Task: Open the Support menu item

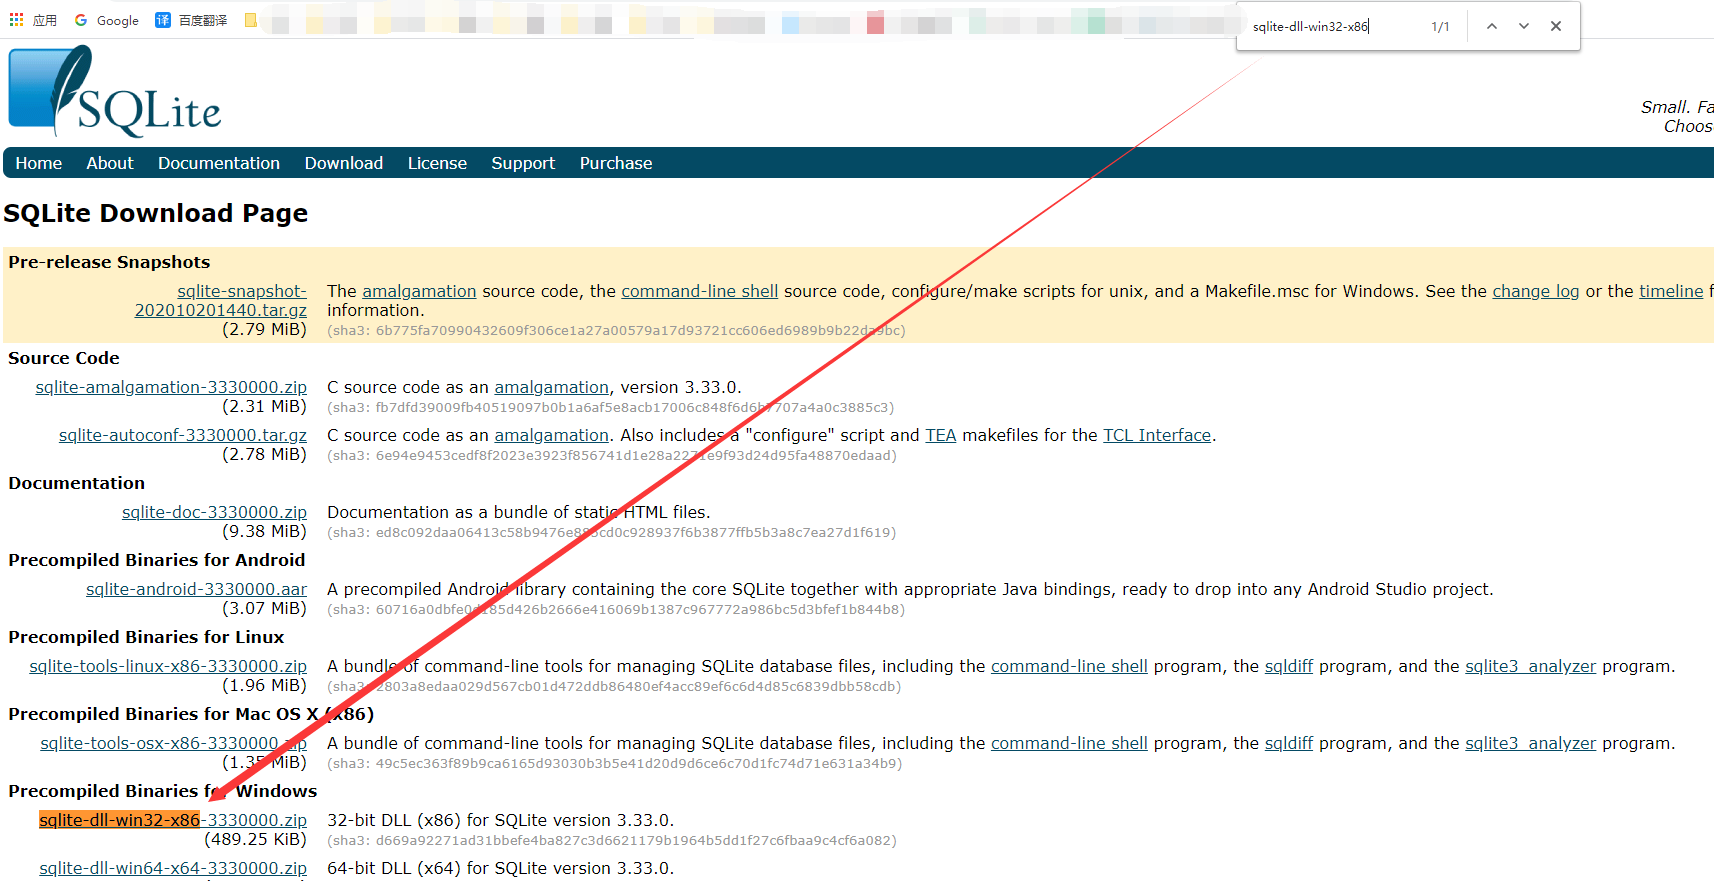Action: pyautogui.click(x=523, y=163)
